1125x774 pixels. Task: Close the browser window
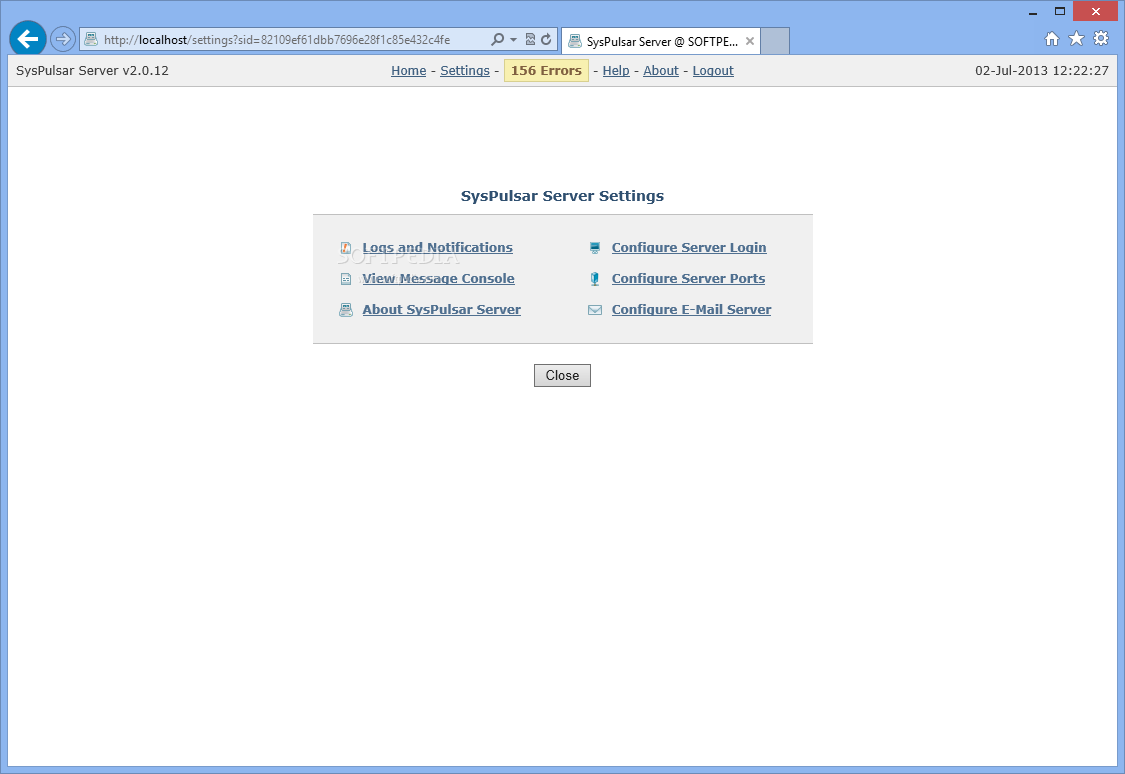point(1095,11)
